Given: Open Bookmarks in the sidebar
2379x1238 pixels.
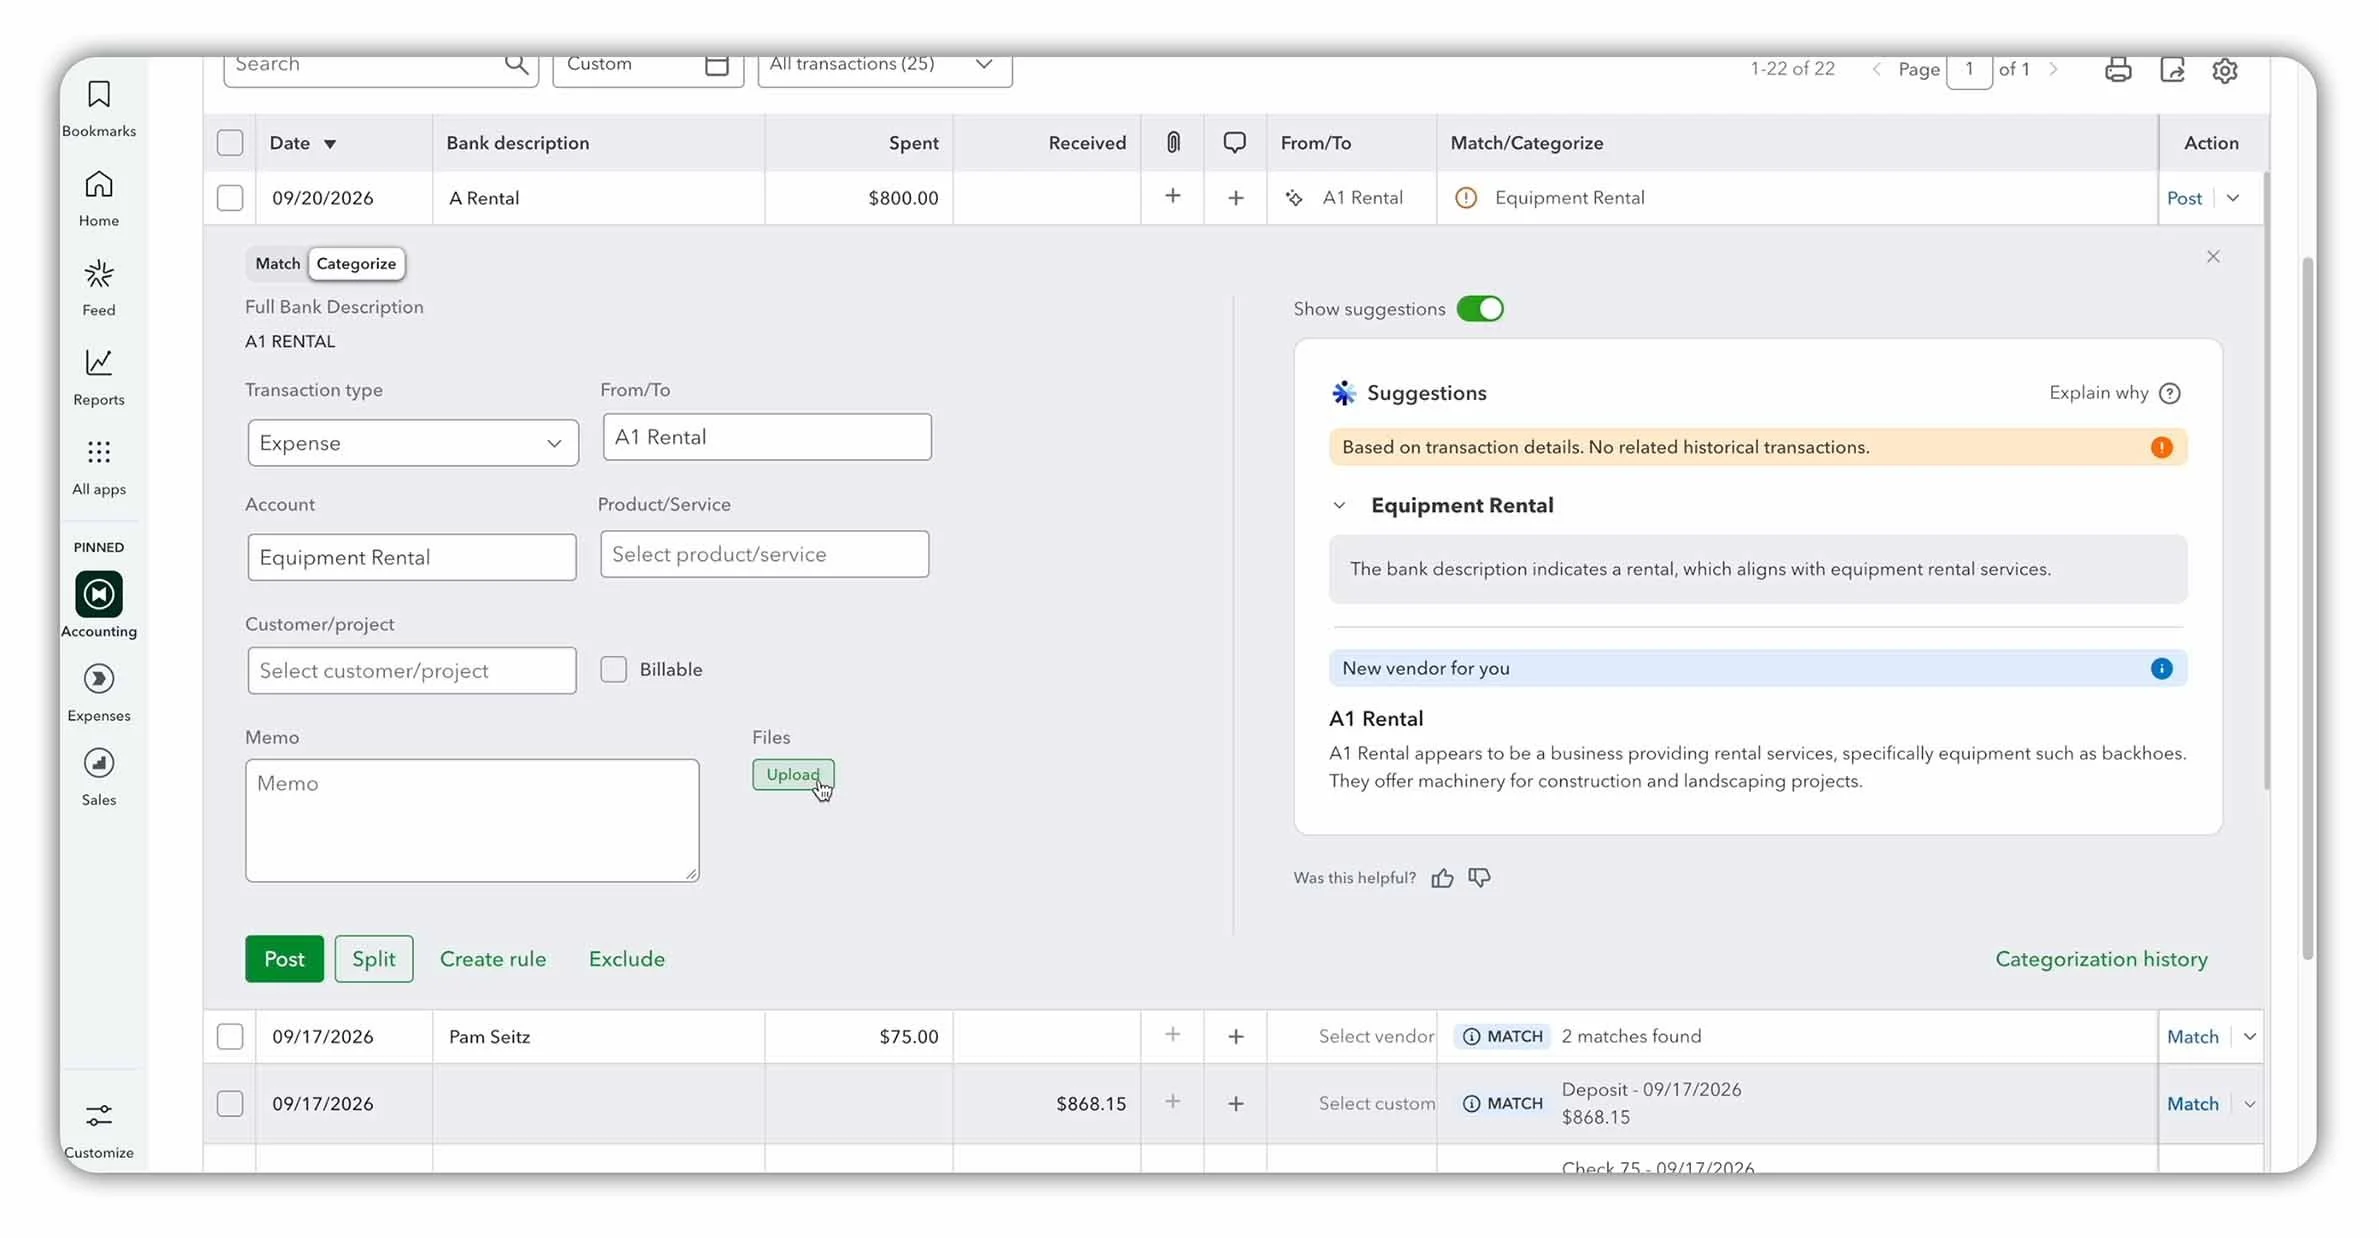Looking at the screenshot, I should click(98, 108).
